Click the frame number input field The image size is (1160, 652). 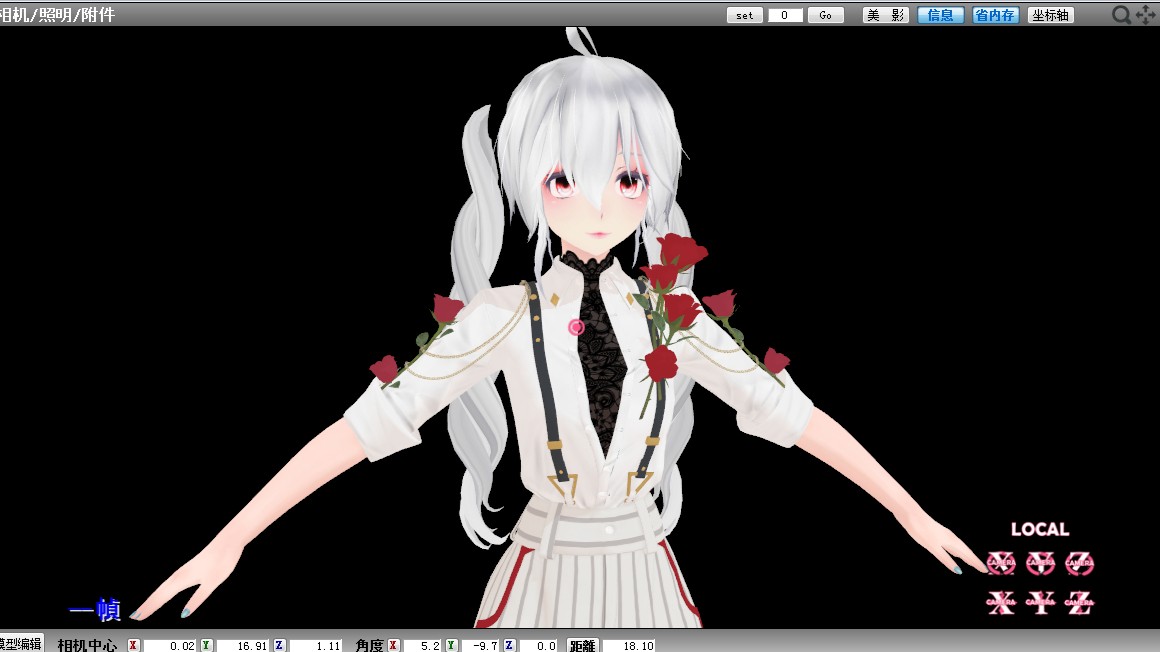tap(785, 15)
